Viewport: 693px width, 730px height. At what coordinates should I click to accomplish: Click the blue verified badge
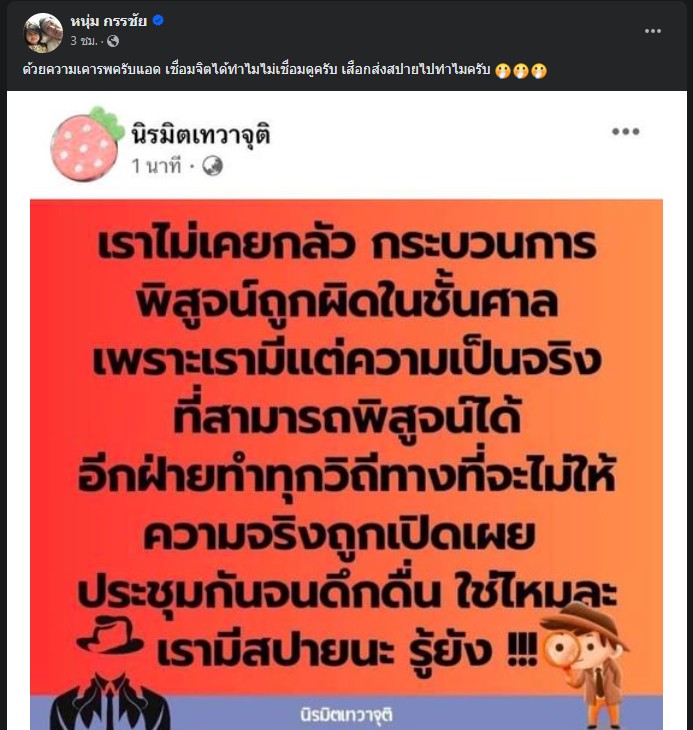coord(158,20)
